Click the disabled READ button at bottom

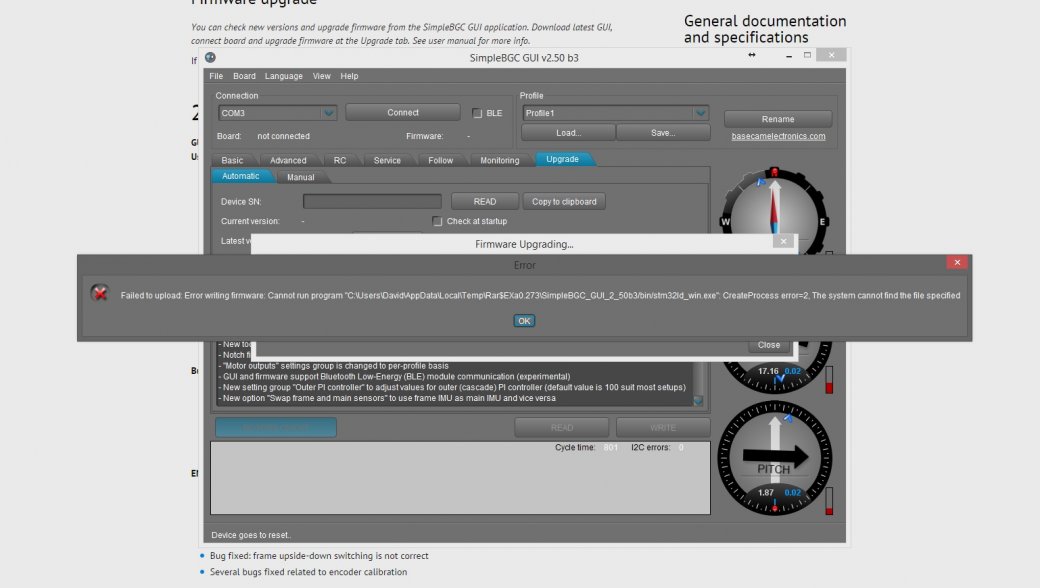point(562,428)
